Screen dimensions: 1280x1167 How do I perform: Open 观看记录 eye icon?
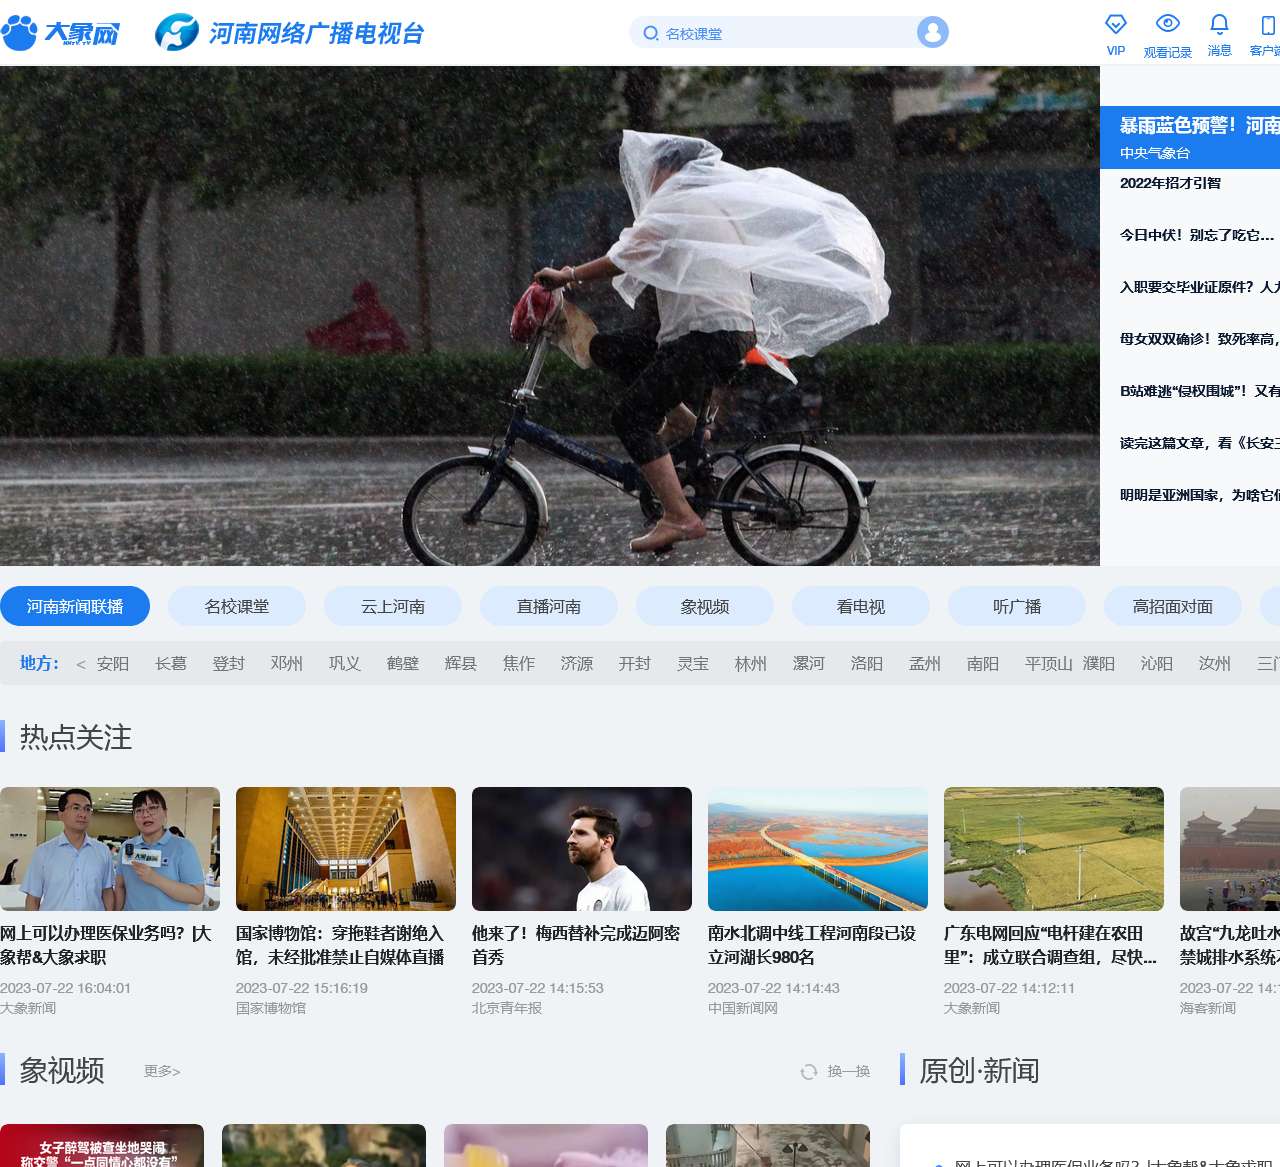(x=1168, y=23)
